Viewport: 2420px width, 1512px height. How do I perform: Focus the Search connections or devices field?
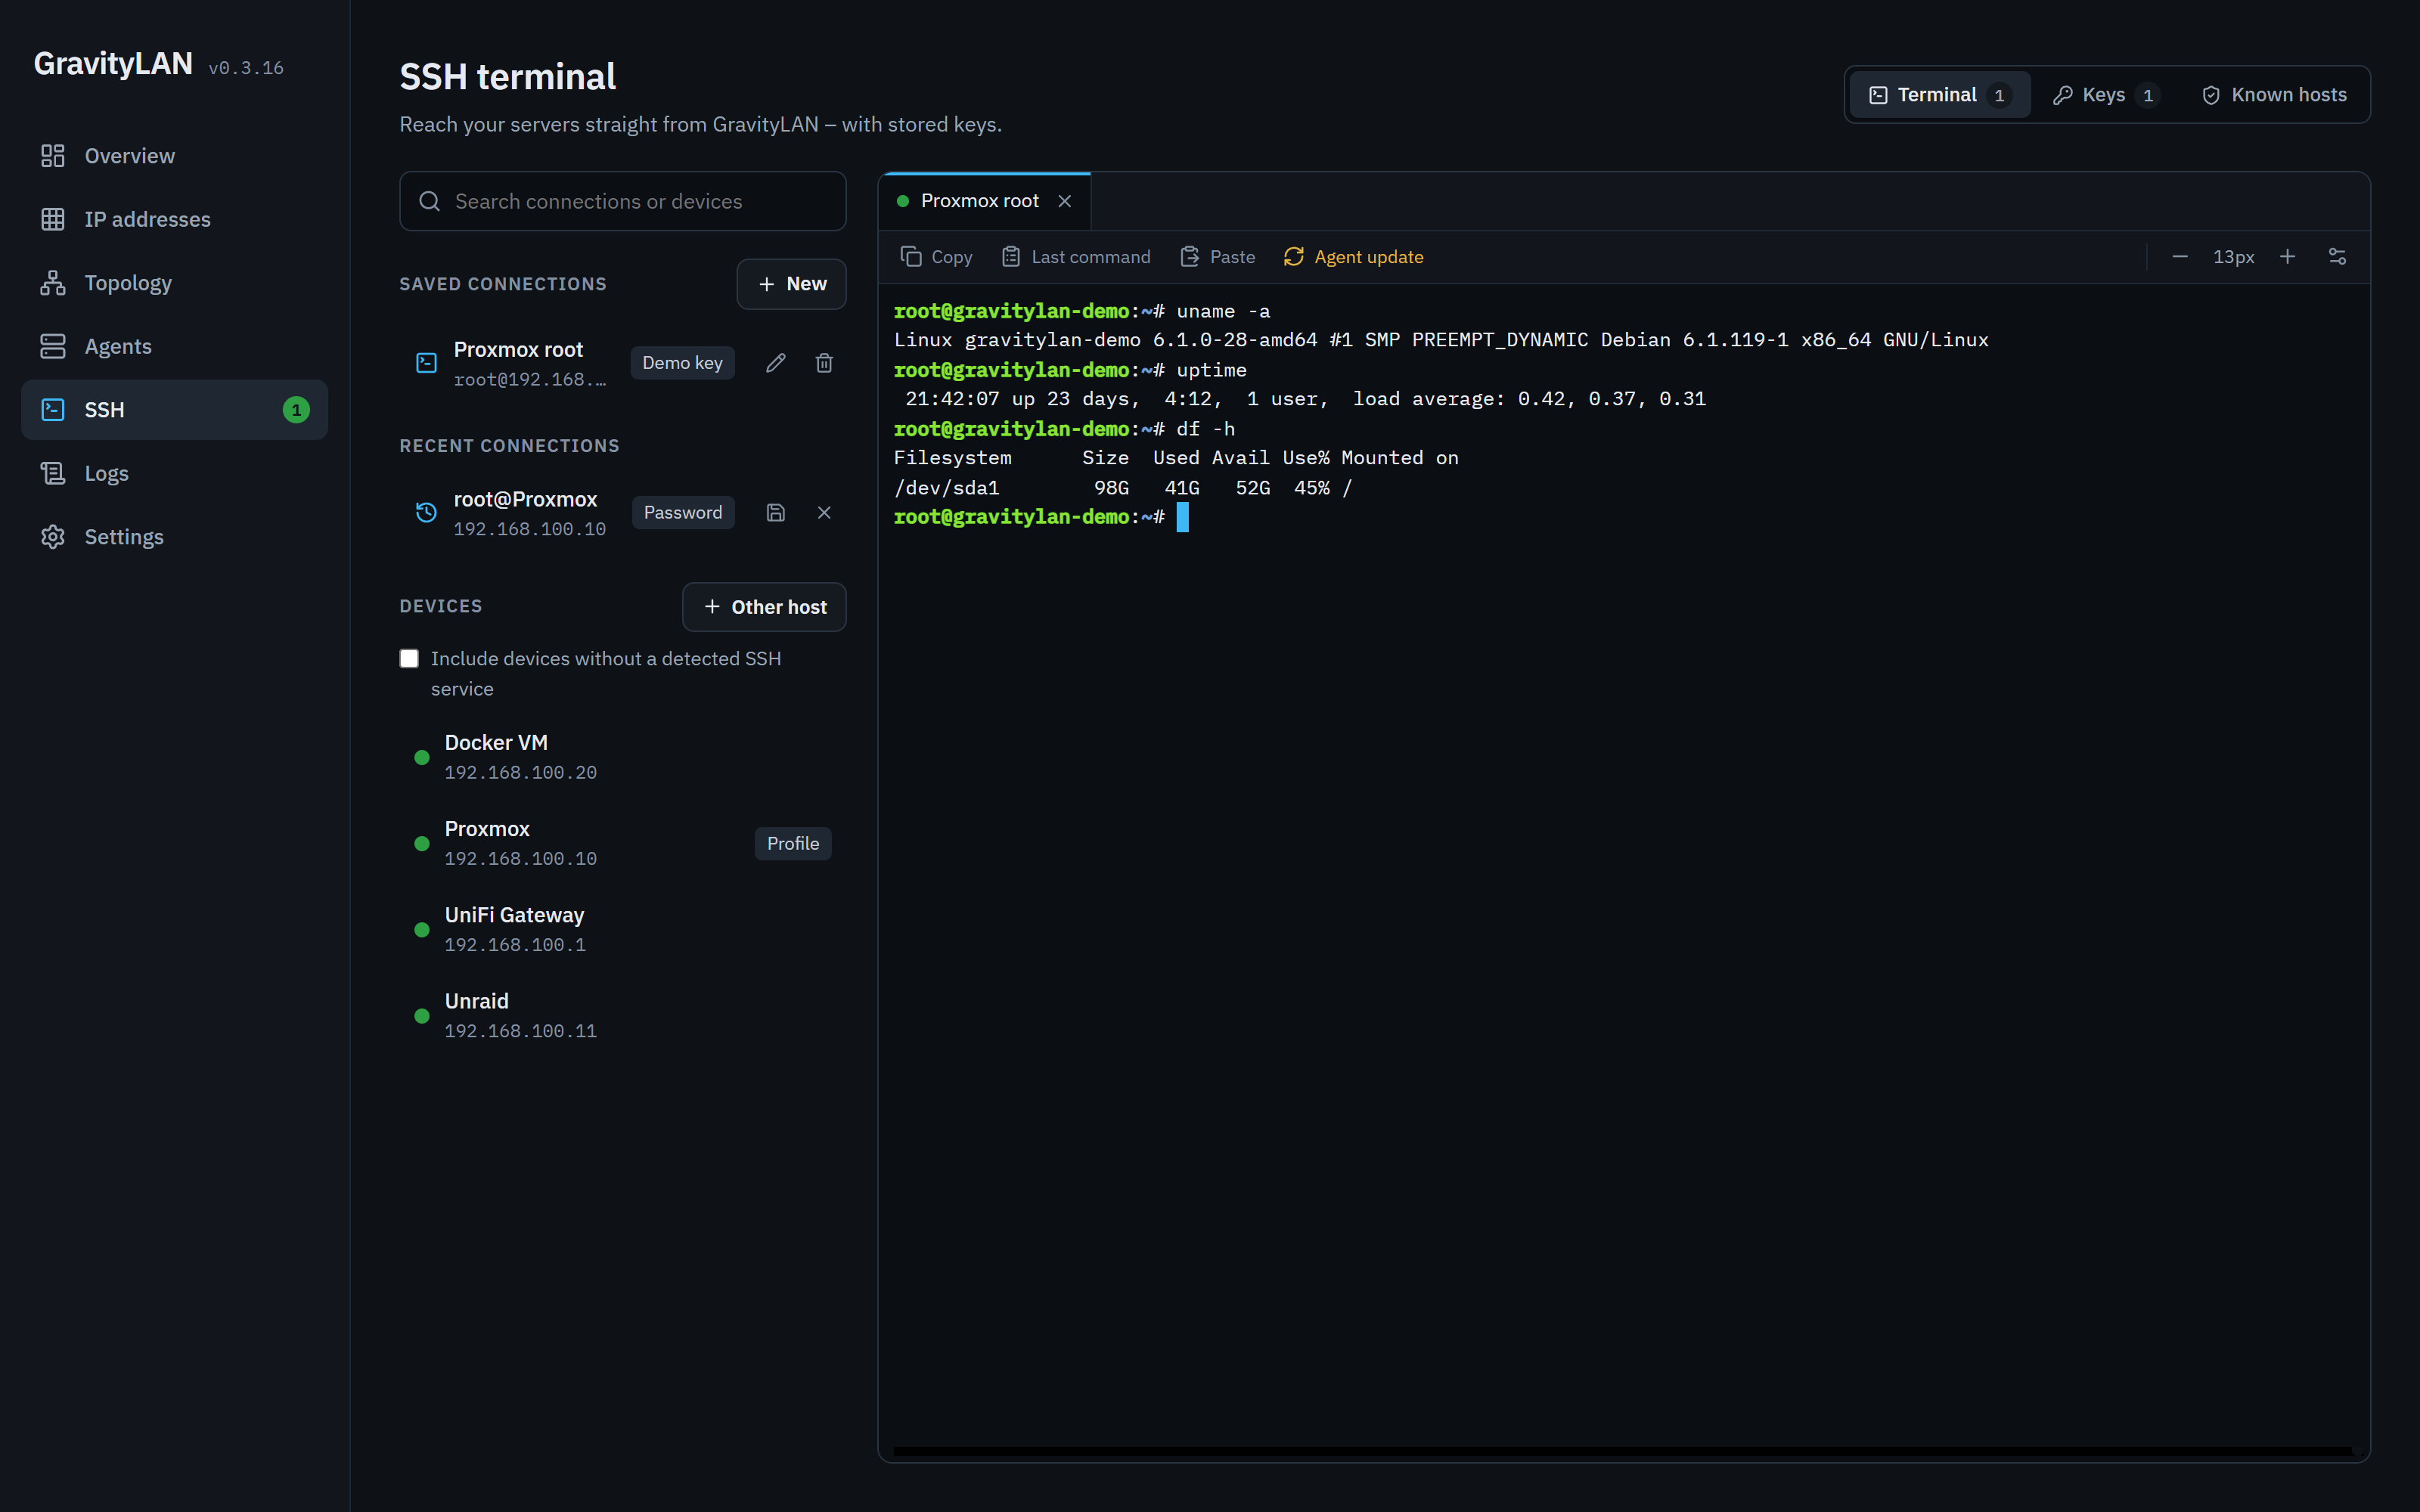coord(622,201)
